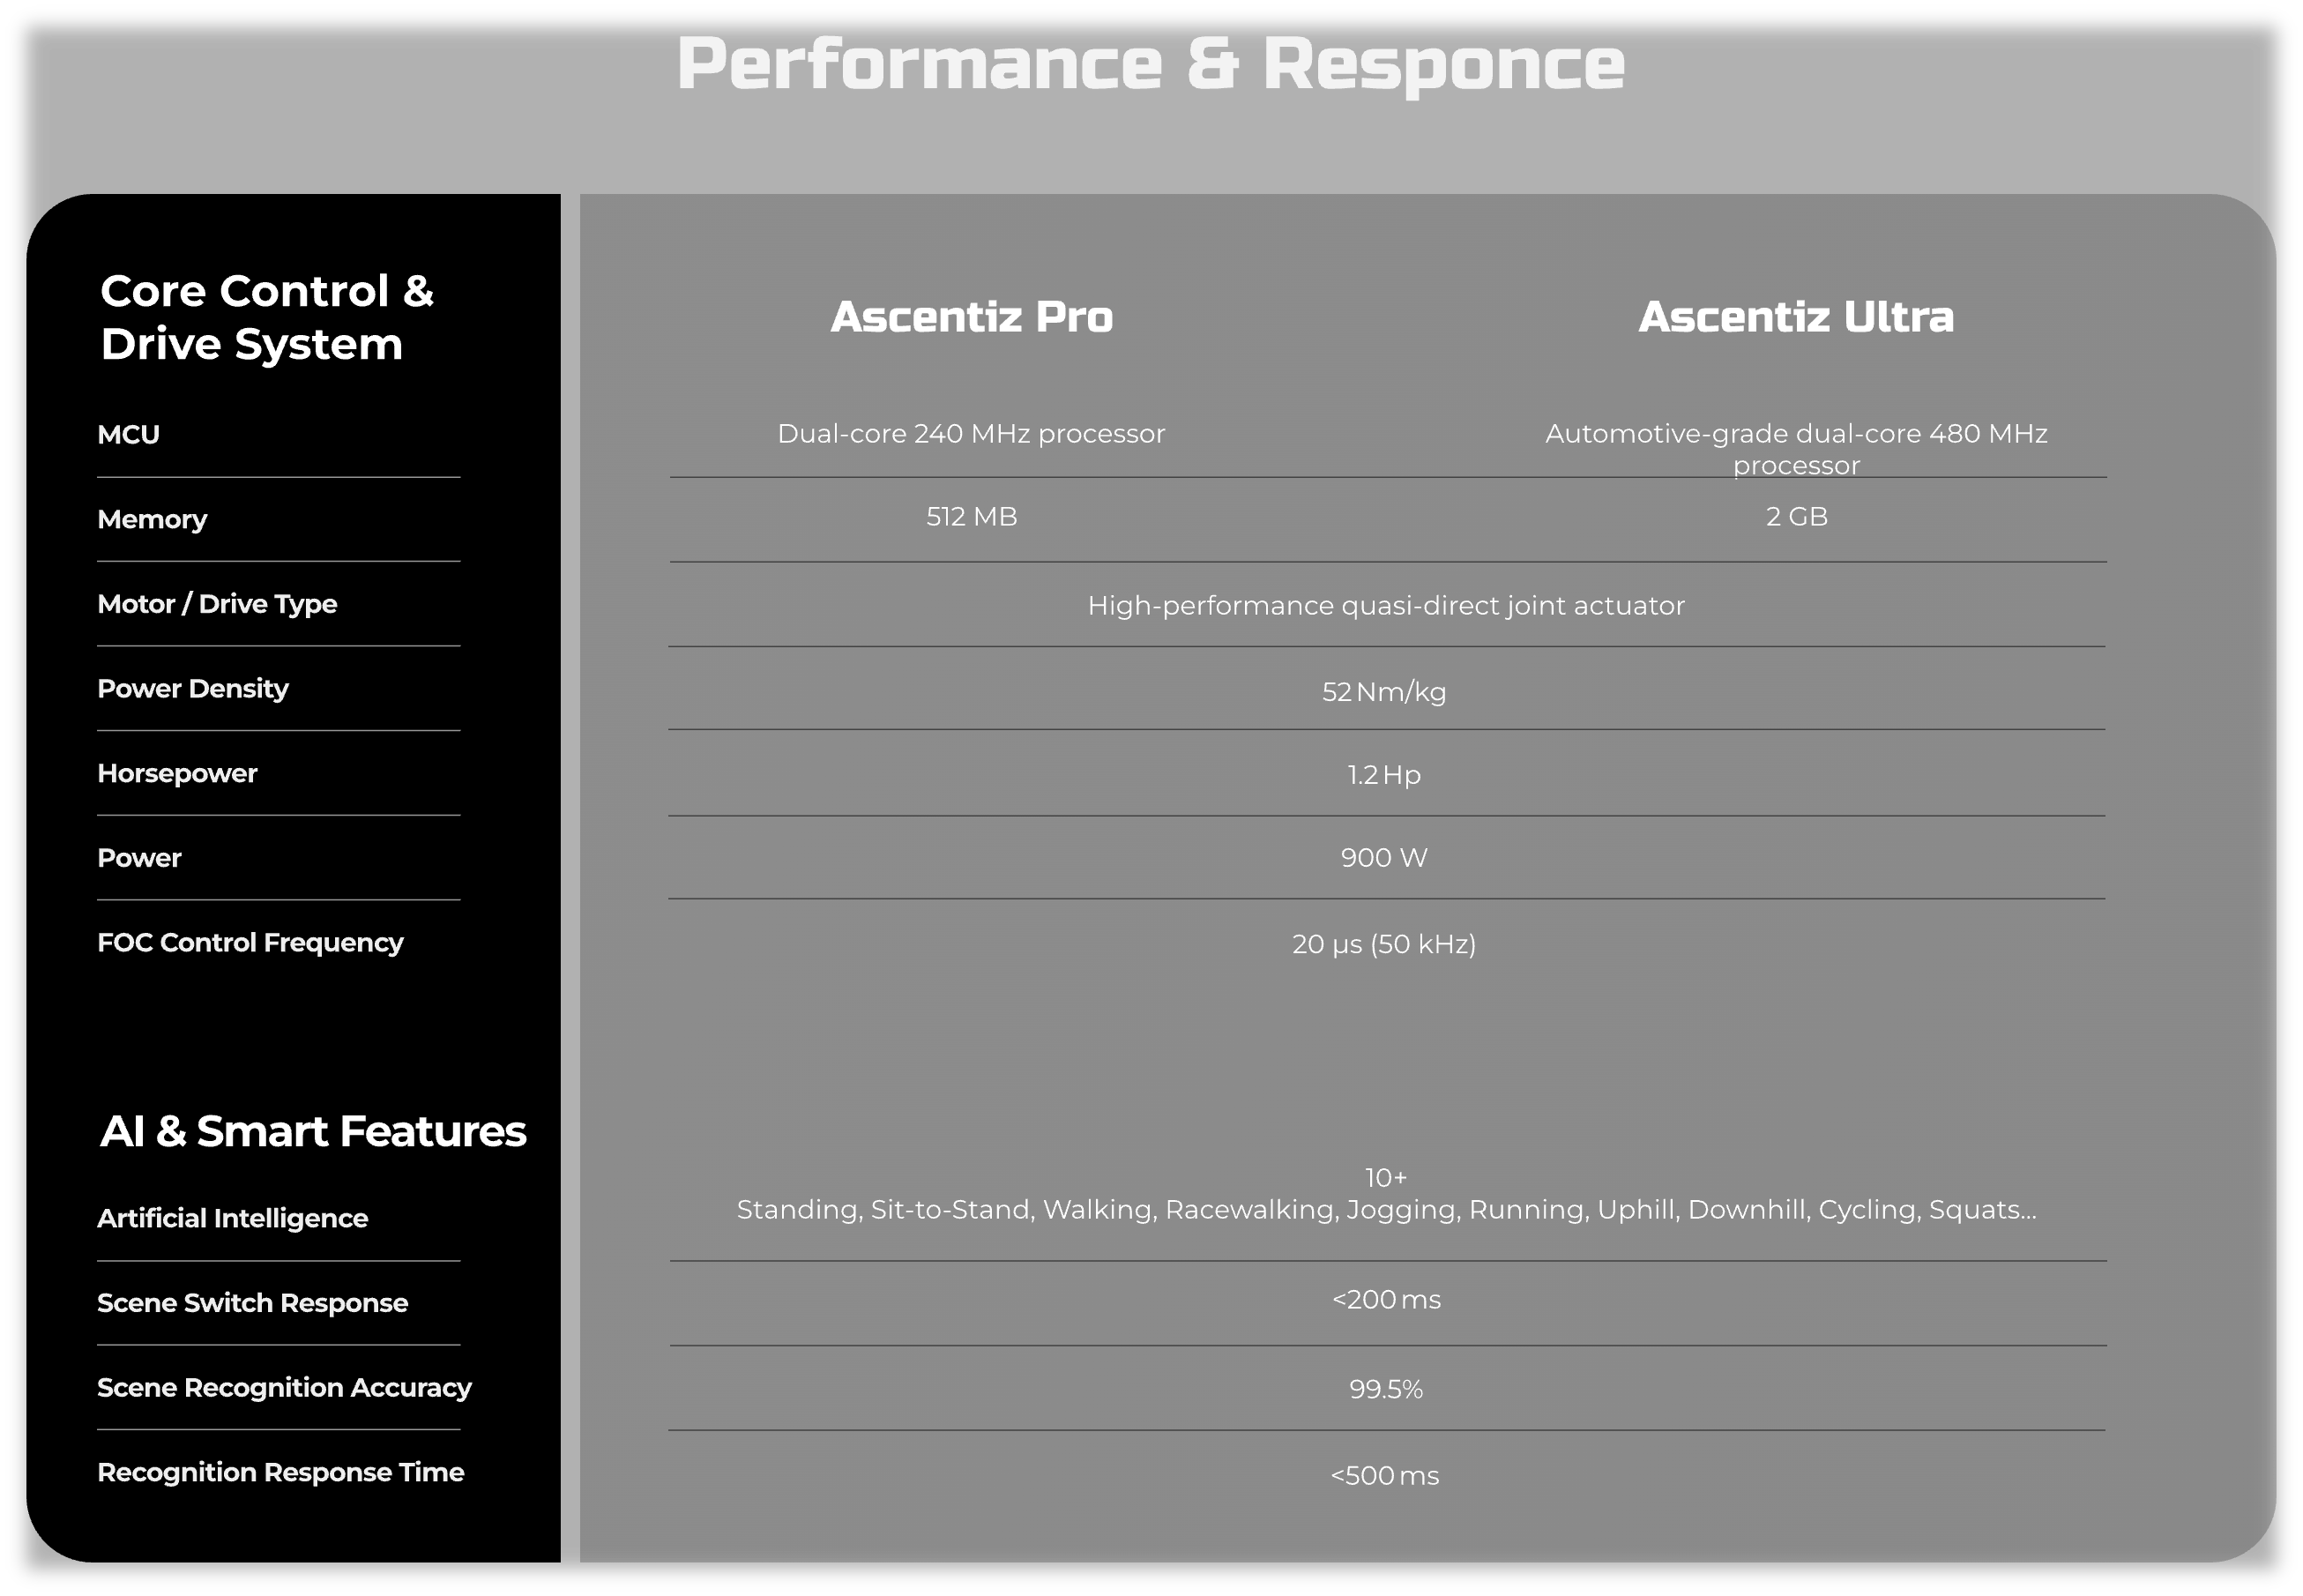Click the 512 MB memory value

971,517
